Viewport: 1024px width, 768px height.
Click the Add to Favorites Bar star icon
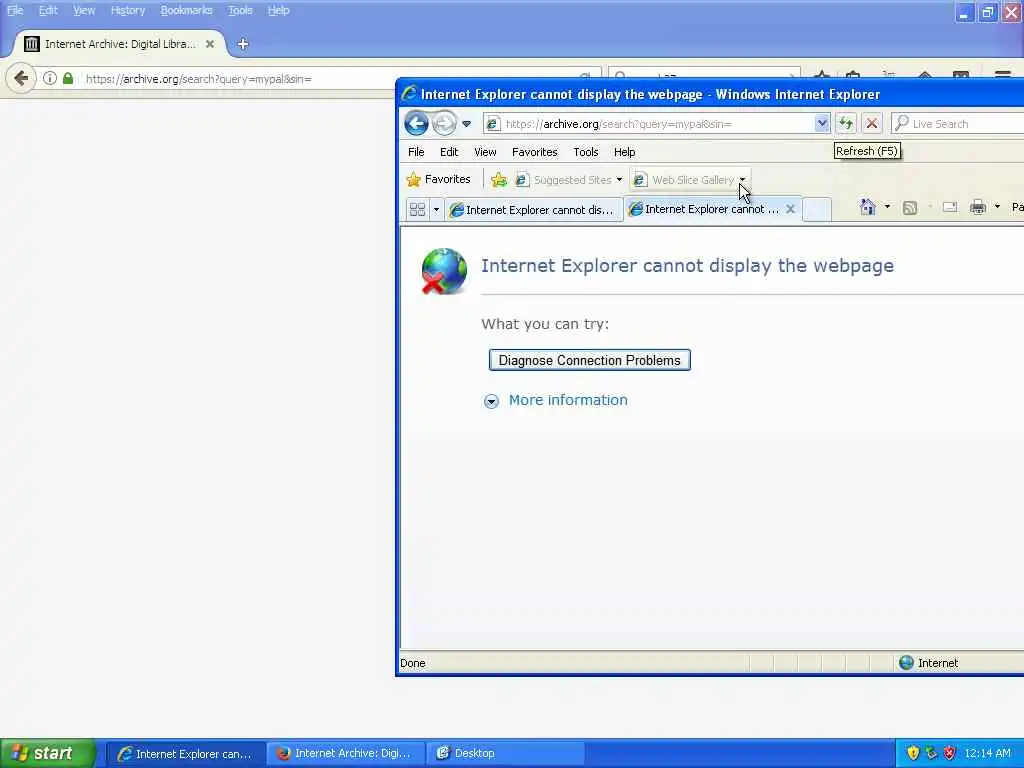[x=499, y=180]
